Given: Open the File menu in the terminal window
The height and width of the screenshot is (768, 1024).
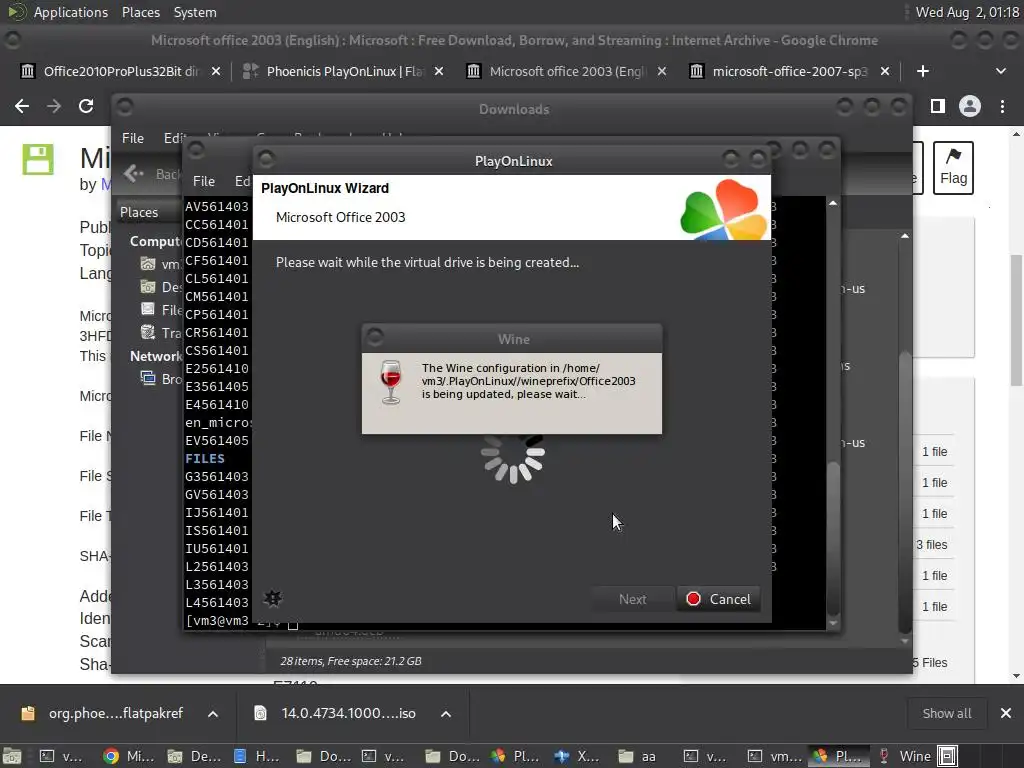Looking at the screenshot, I should pos(204,181).
